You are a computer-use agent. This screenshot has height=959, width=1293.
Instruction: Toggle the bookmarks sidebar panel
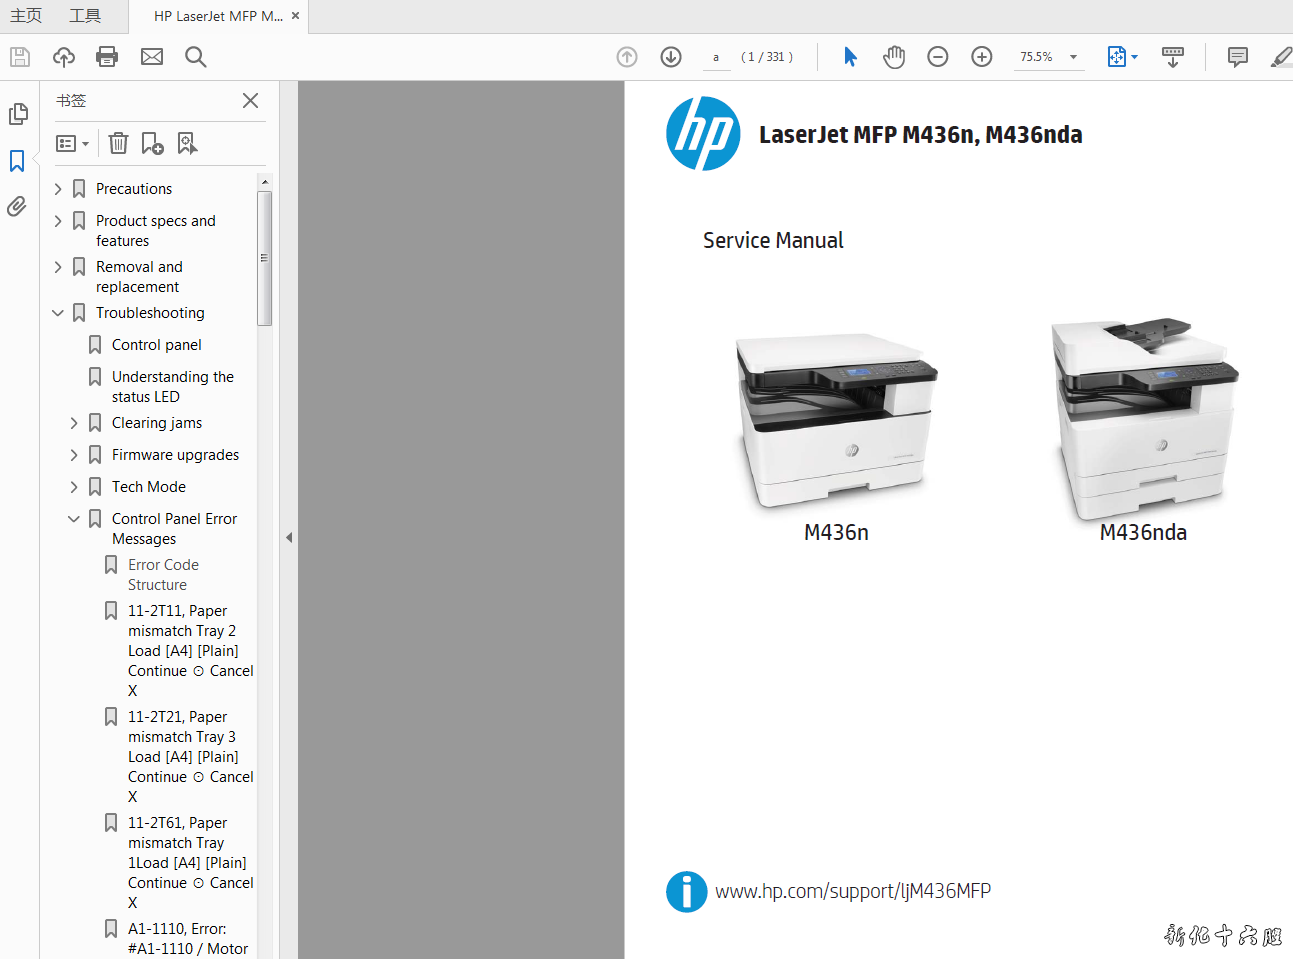17,161
